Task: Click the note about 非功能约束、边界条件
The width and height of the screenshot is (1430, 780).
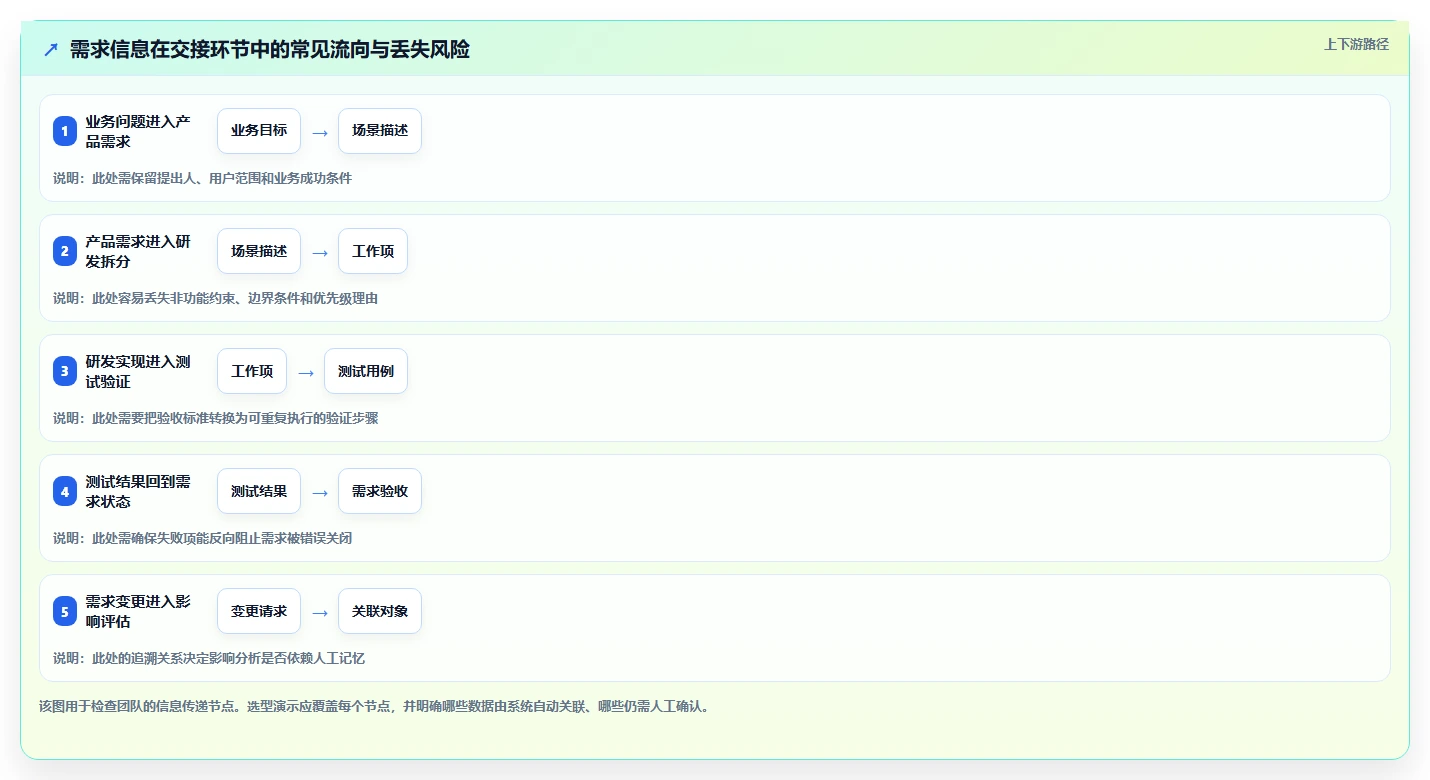Action: click(216, 298)
